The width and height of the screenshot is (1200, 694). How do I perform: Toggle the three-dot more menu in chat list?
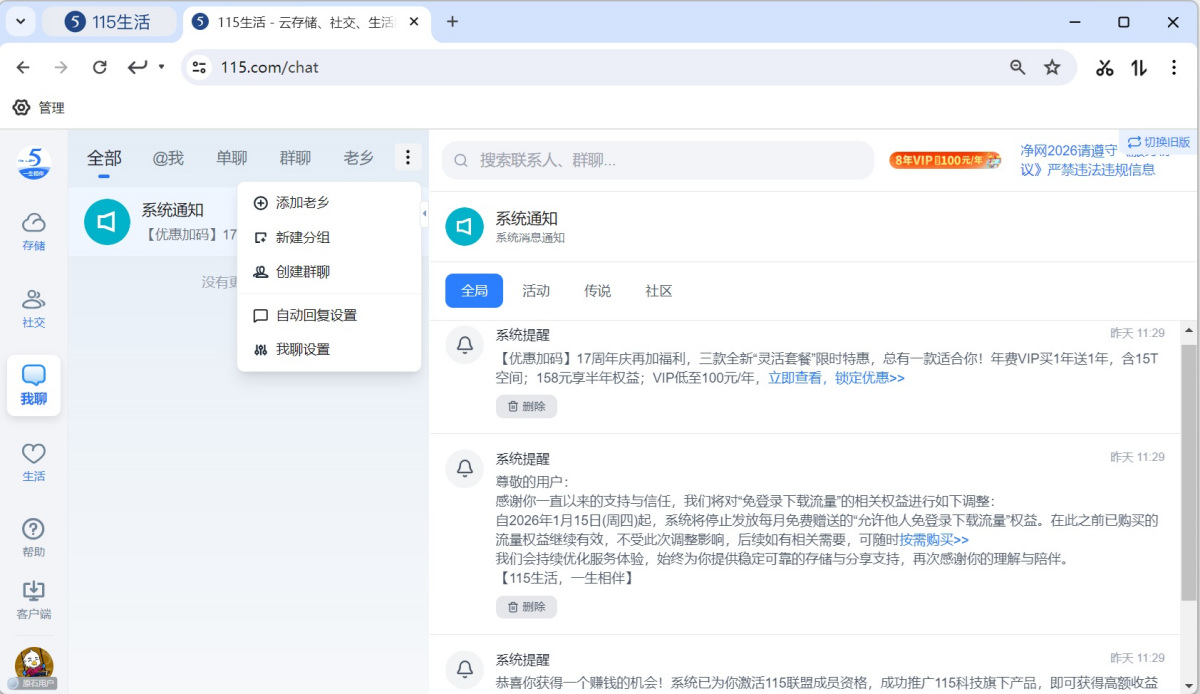pos(407,157)
